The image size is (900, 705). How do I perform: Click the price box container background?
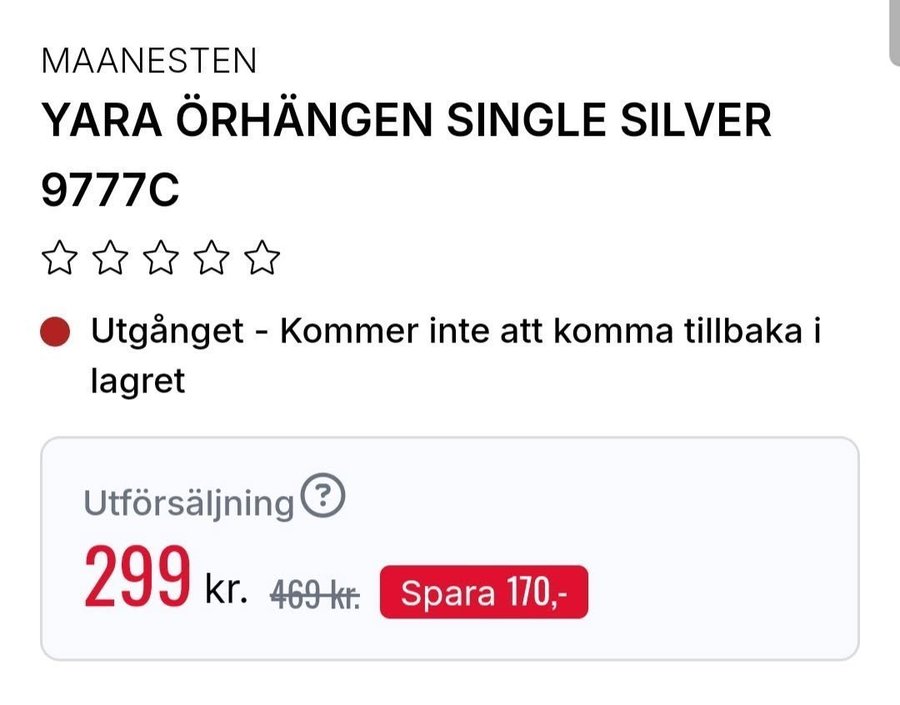(450, 549)
